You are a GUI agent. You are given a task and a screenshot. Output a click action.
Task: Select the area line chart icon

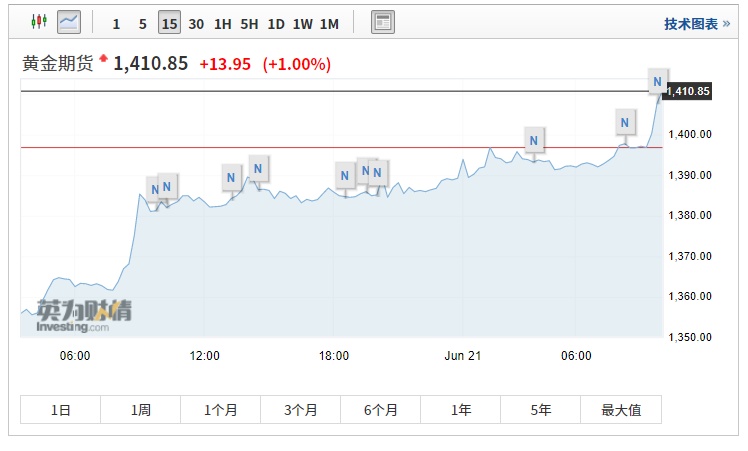click(69, 22)
